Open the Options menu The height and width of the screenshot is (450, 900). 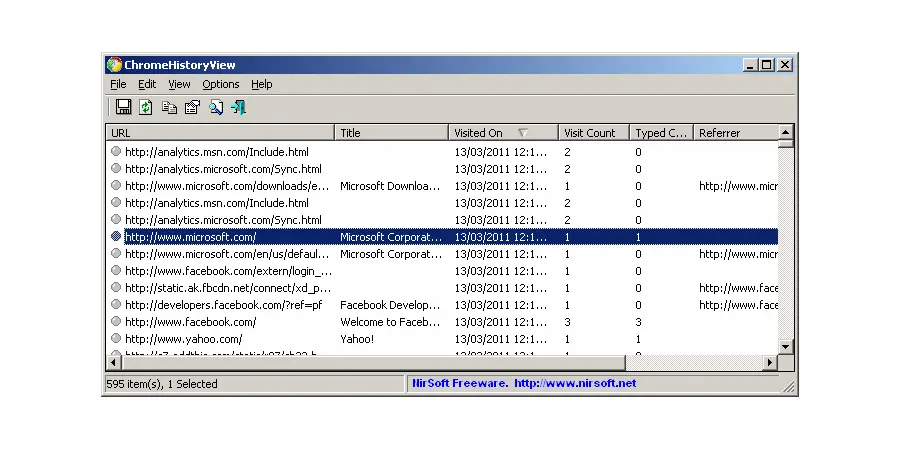220,85
